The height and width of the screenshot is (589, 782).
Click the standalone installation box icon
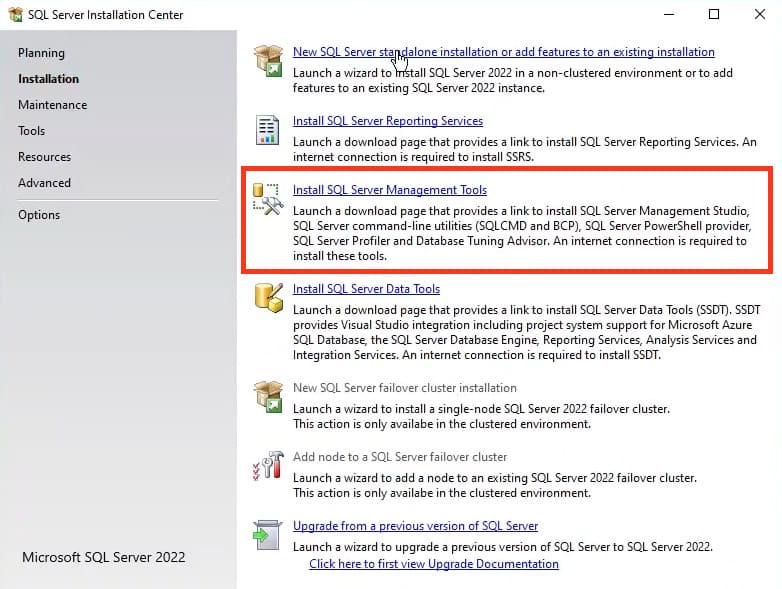(268, 59)
